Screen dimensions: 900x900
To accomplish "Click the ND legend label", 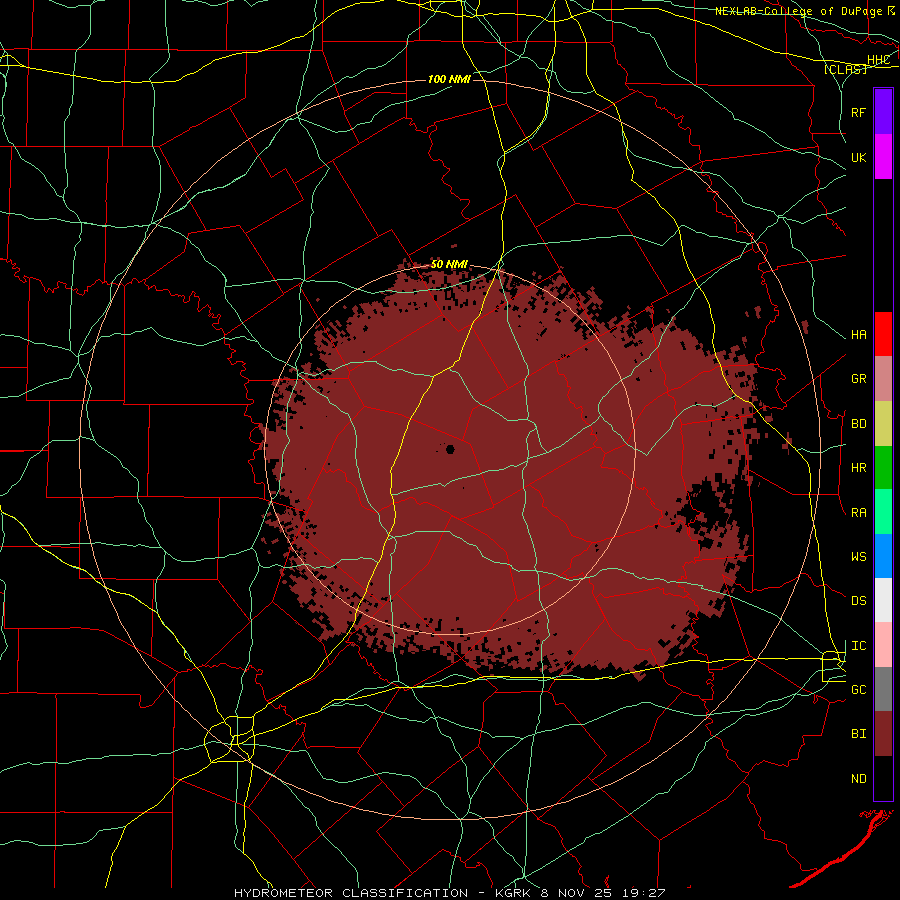I will click(859, 779).
